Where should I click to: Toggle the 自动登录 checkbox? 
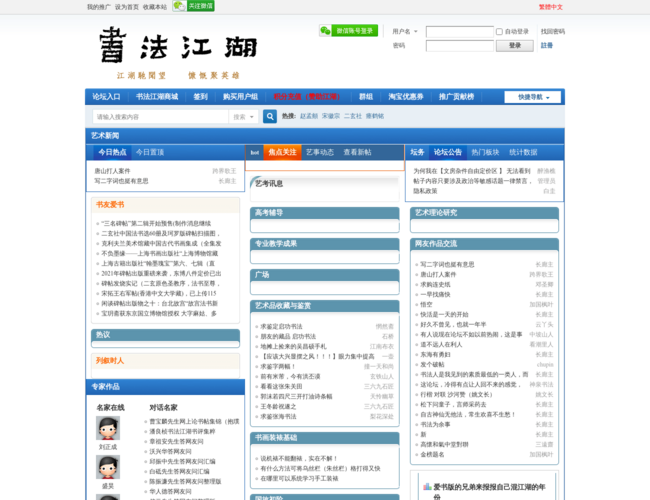coord(500,32)
